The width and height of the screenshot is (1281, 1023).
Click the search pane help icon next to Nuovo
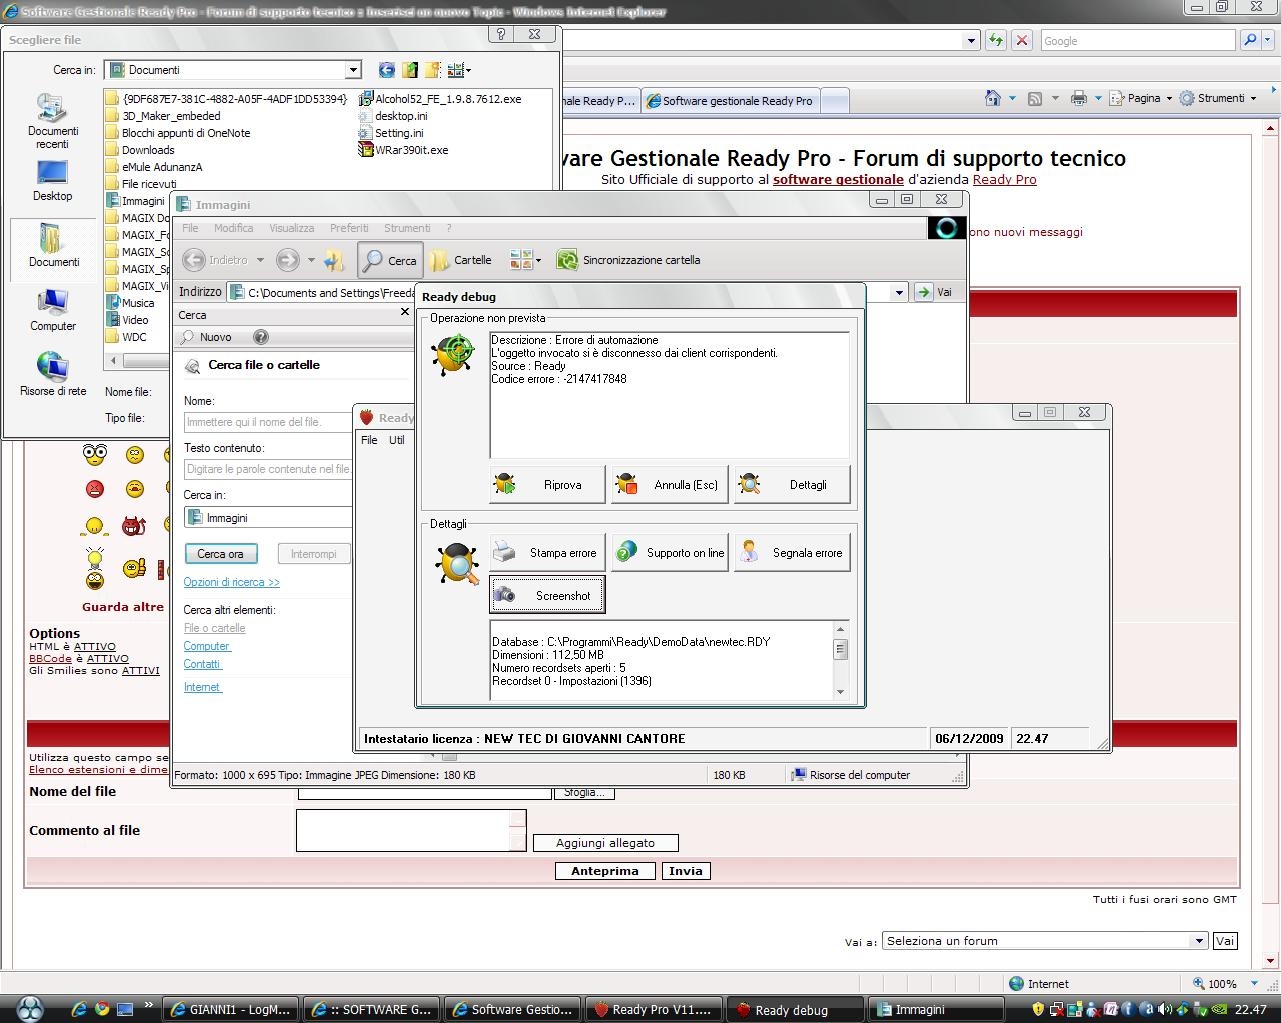261,337
